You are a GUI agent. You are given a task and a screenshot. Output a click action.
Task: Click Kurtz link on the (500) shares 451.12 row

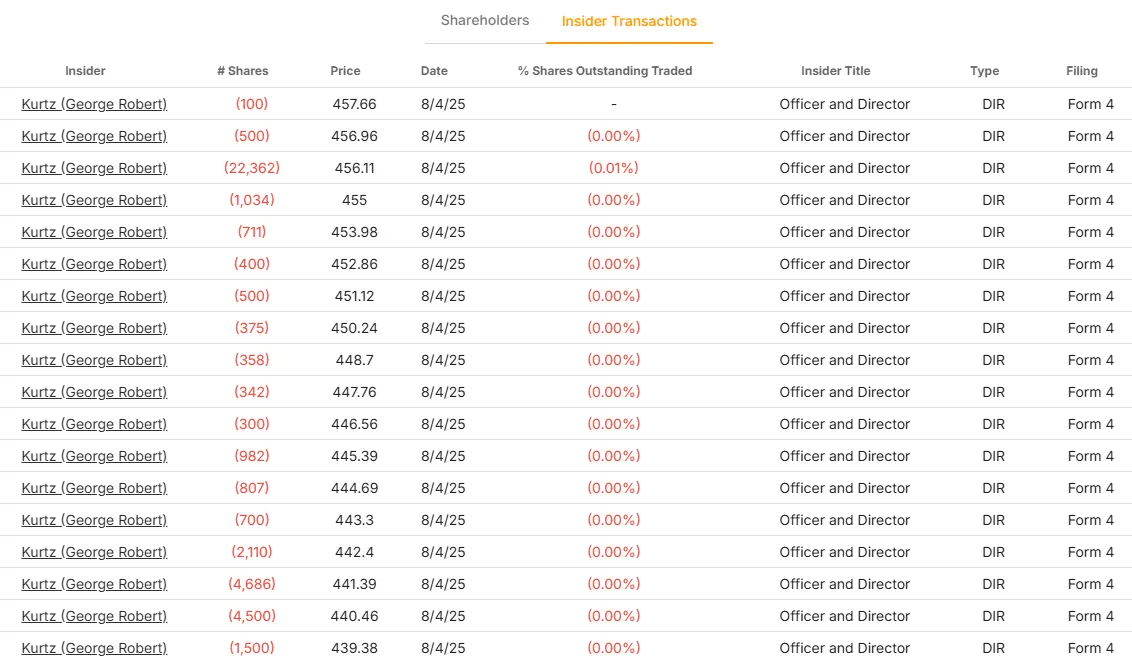(x=94, y=296)
